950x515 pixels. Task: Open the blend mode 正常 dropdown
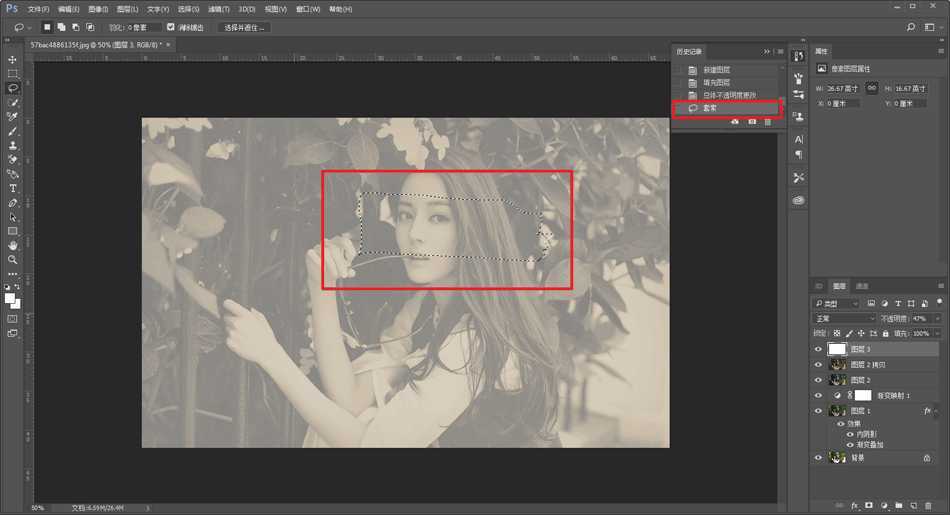pyautogui.click(x=844, y=318)
